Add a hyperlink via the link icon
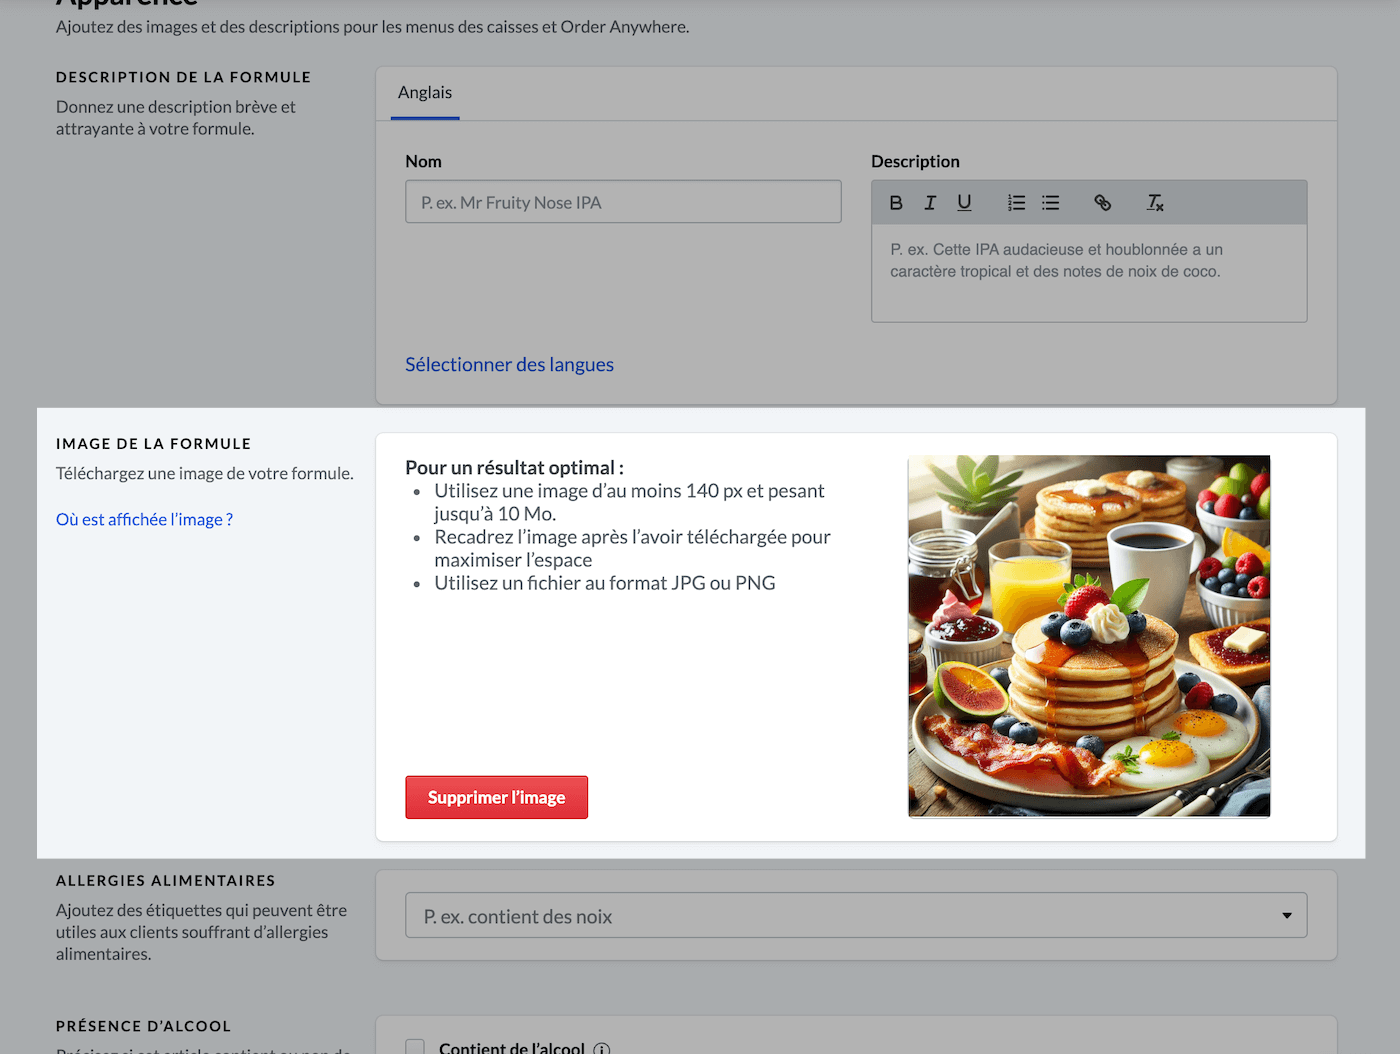This screenshot has width=1400, height=1054. 1102,203
